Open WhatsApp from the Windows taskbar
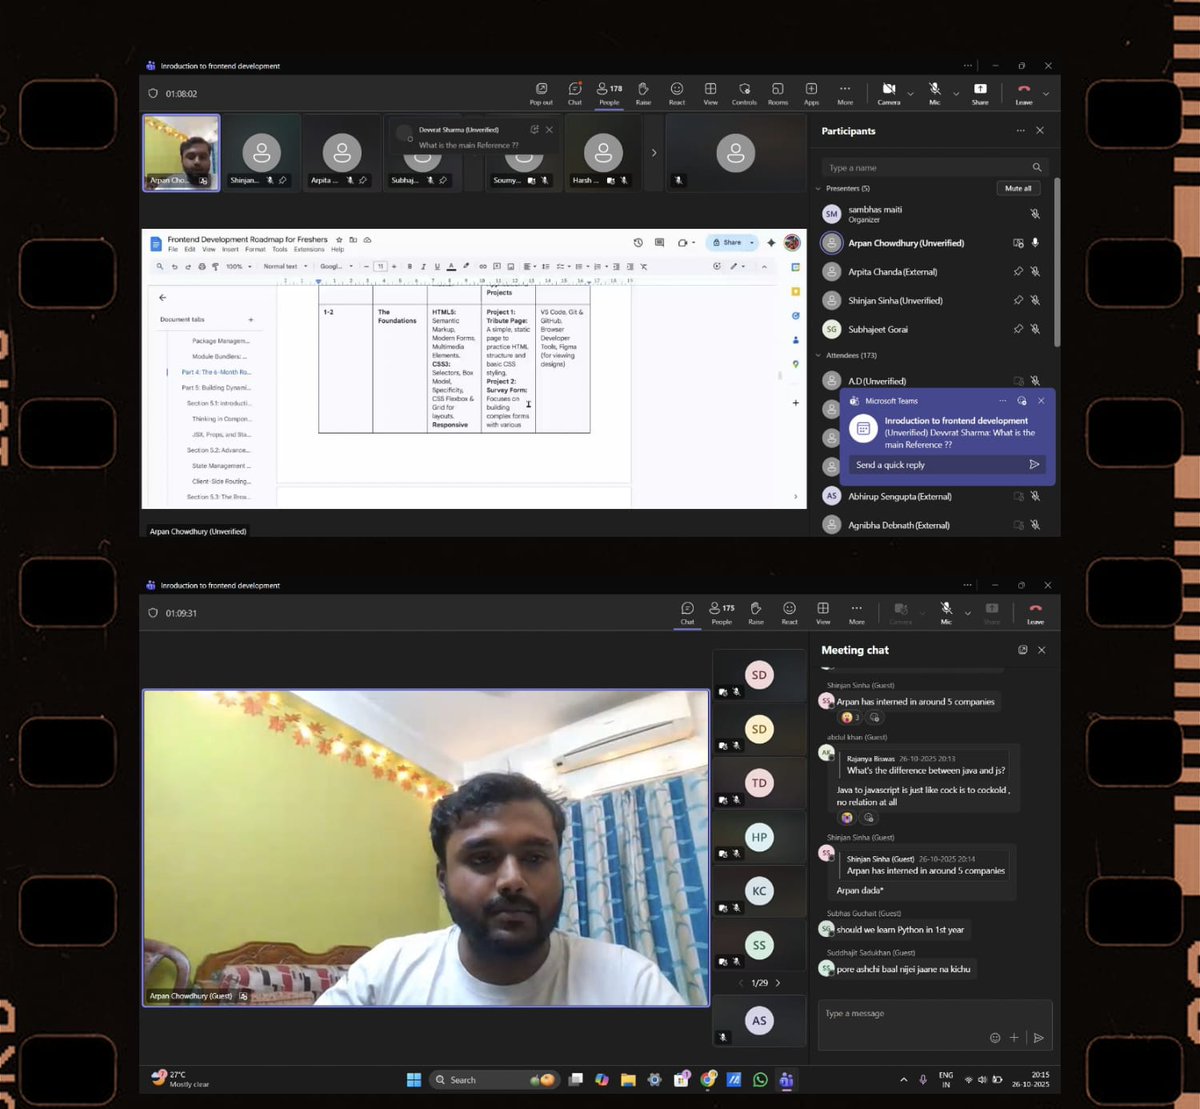Viewport: 1200px width, 1109px height. pyautogui.click(x=760, y=1080)
